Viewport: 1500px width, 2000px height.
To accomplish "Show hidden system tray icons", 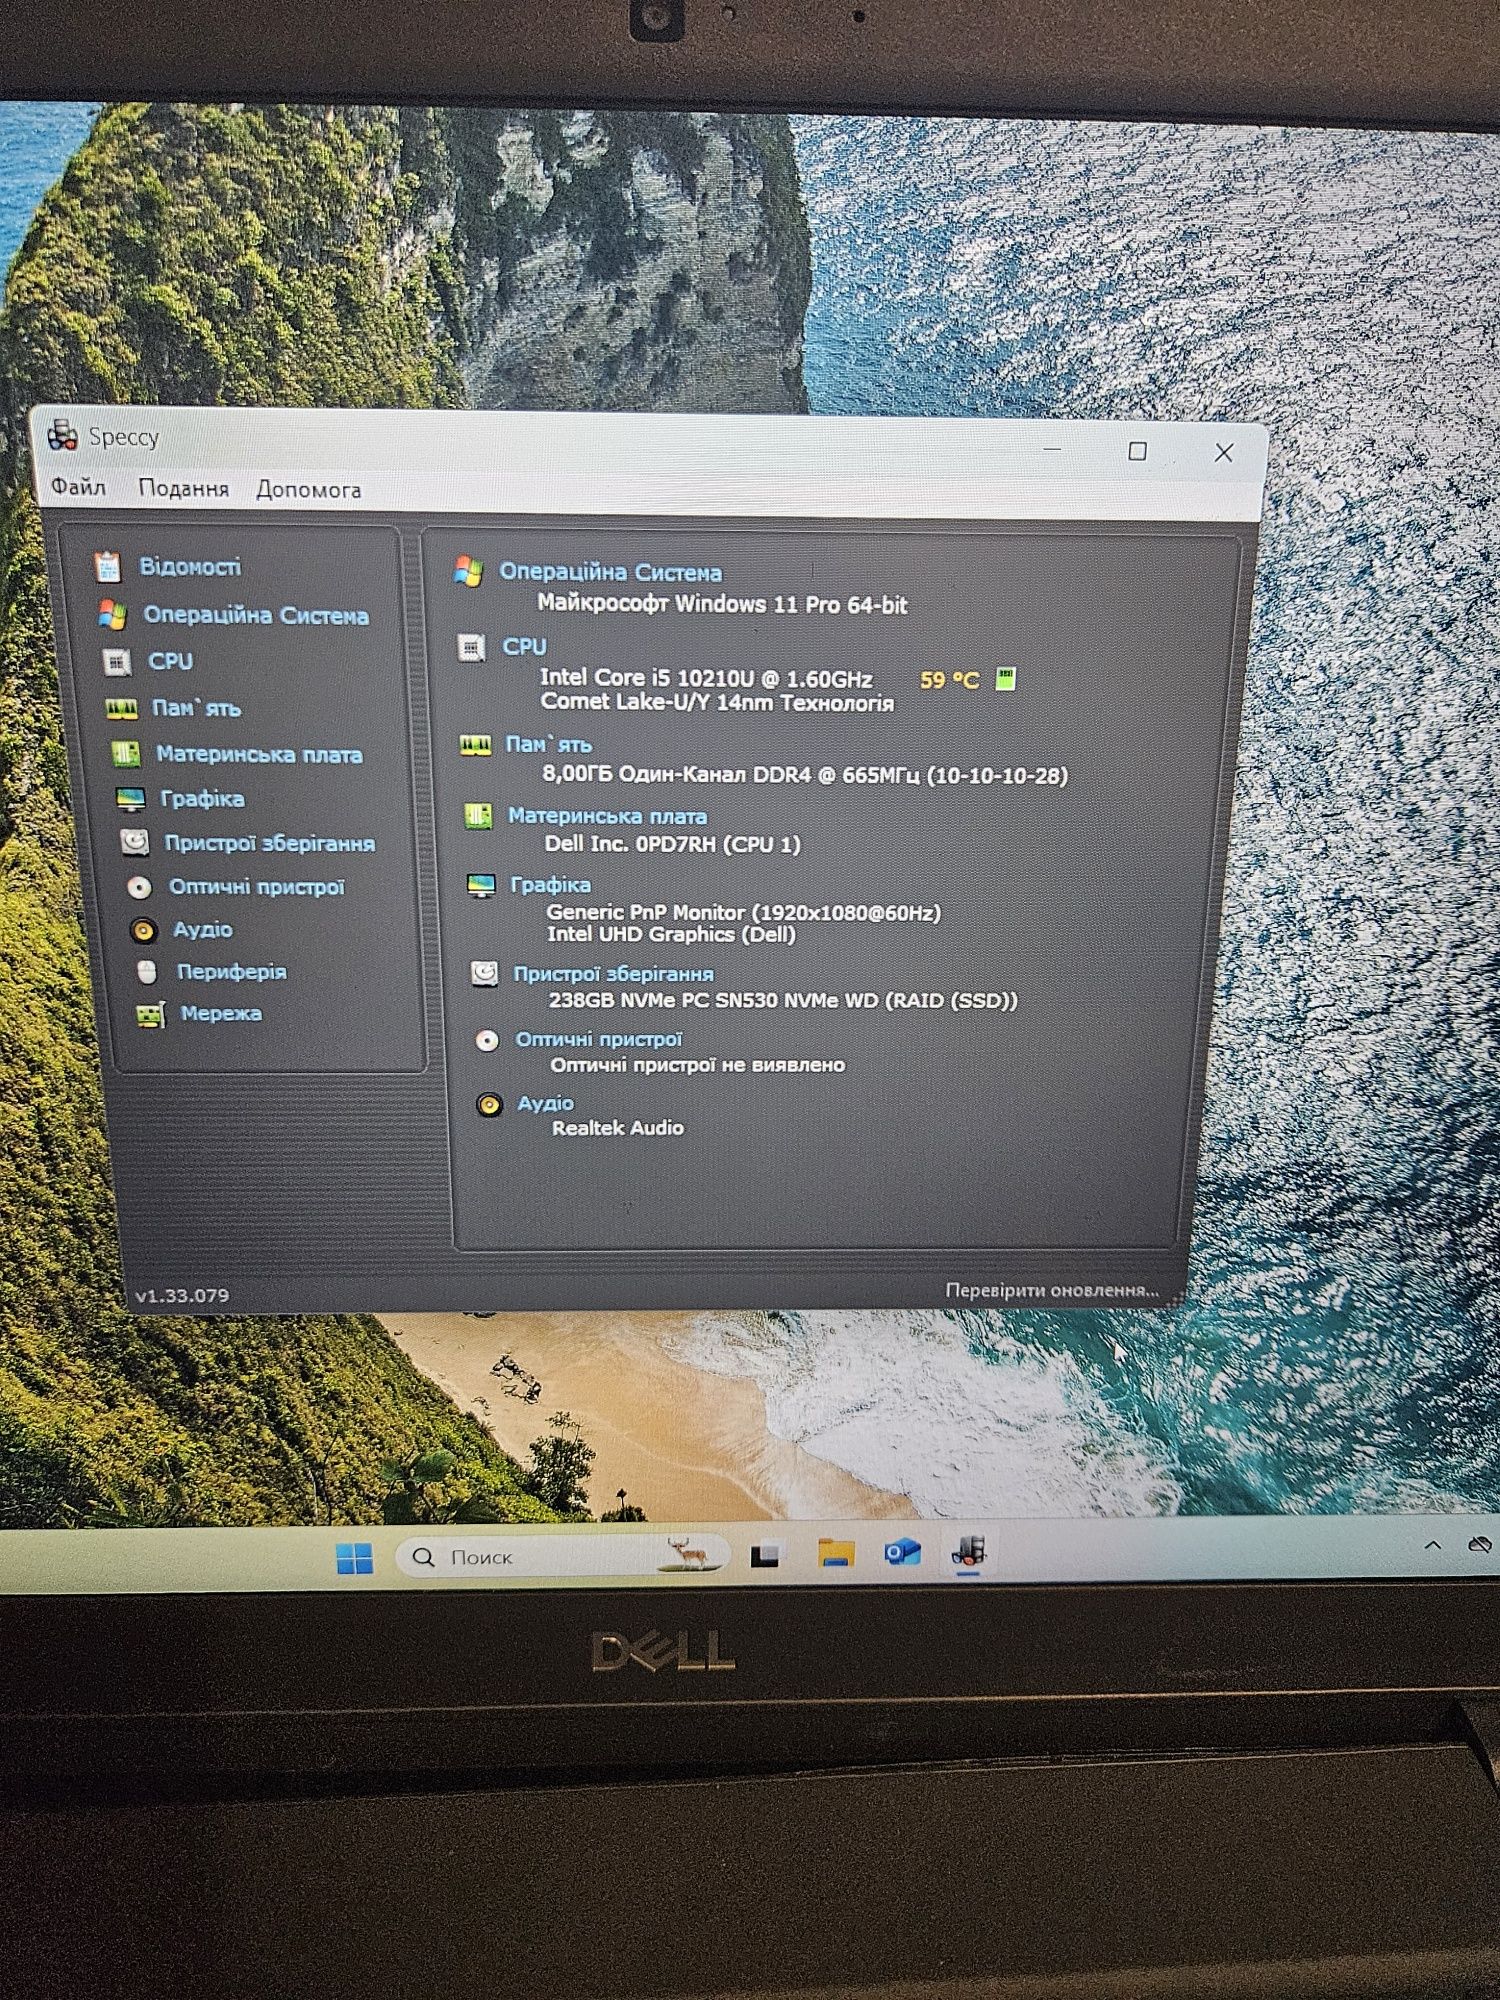I will [1432, 1545].
